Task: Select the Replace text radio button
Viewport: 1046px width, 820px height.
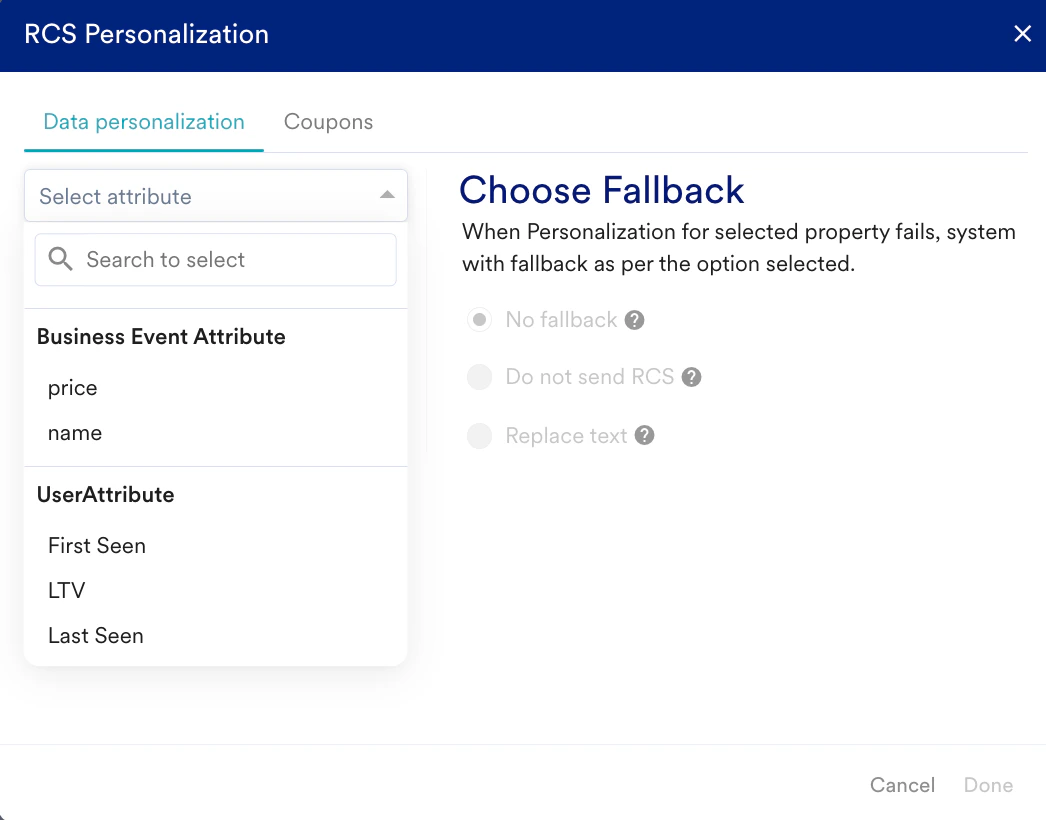Action: coord(480,436)
